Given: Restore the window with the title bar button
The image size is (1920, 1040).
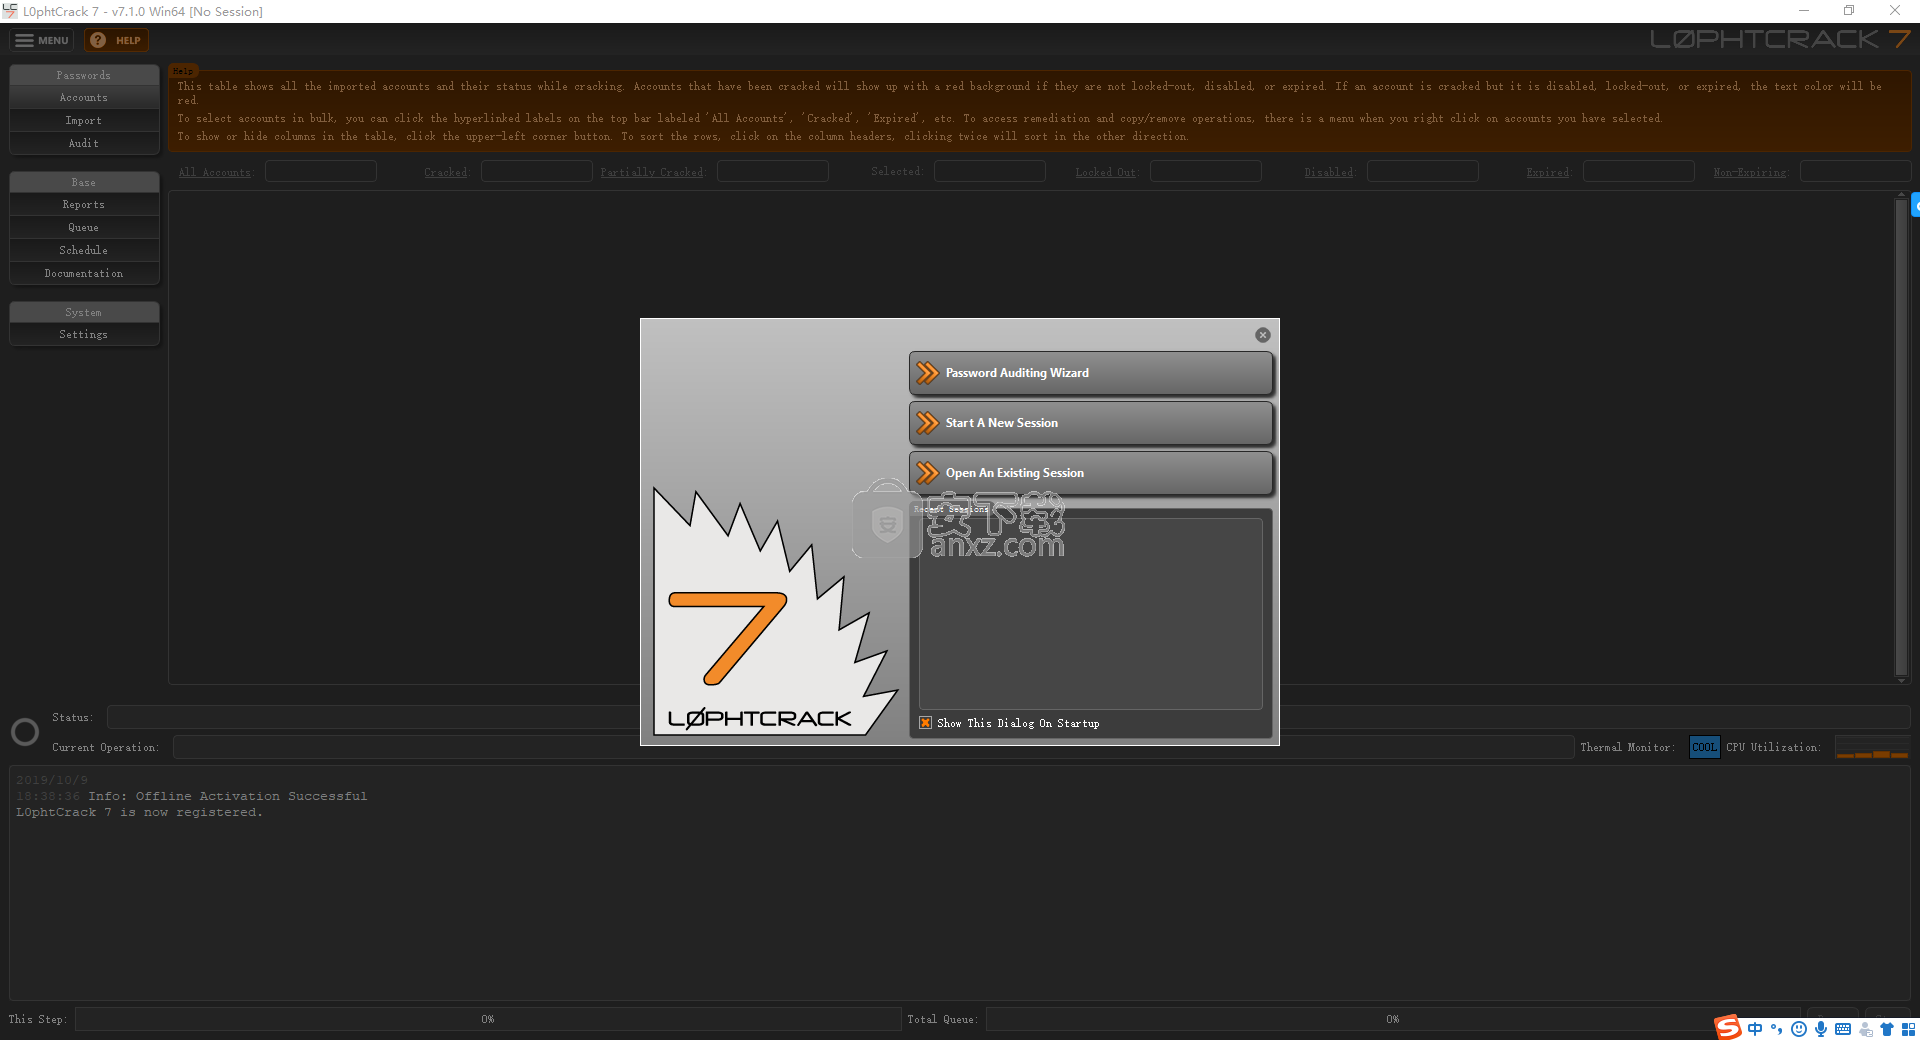Looking at the screenshot, I should click(x=1849, y=11).
